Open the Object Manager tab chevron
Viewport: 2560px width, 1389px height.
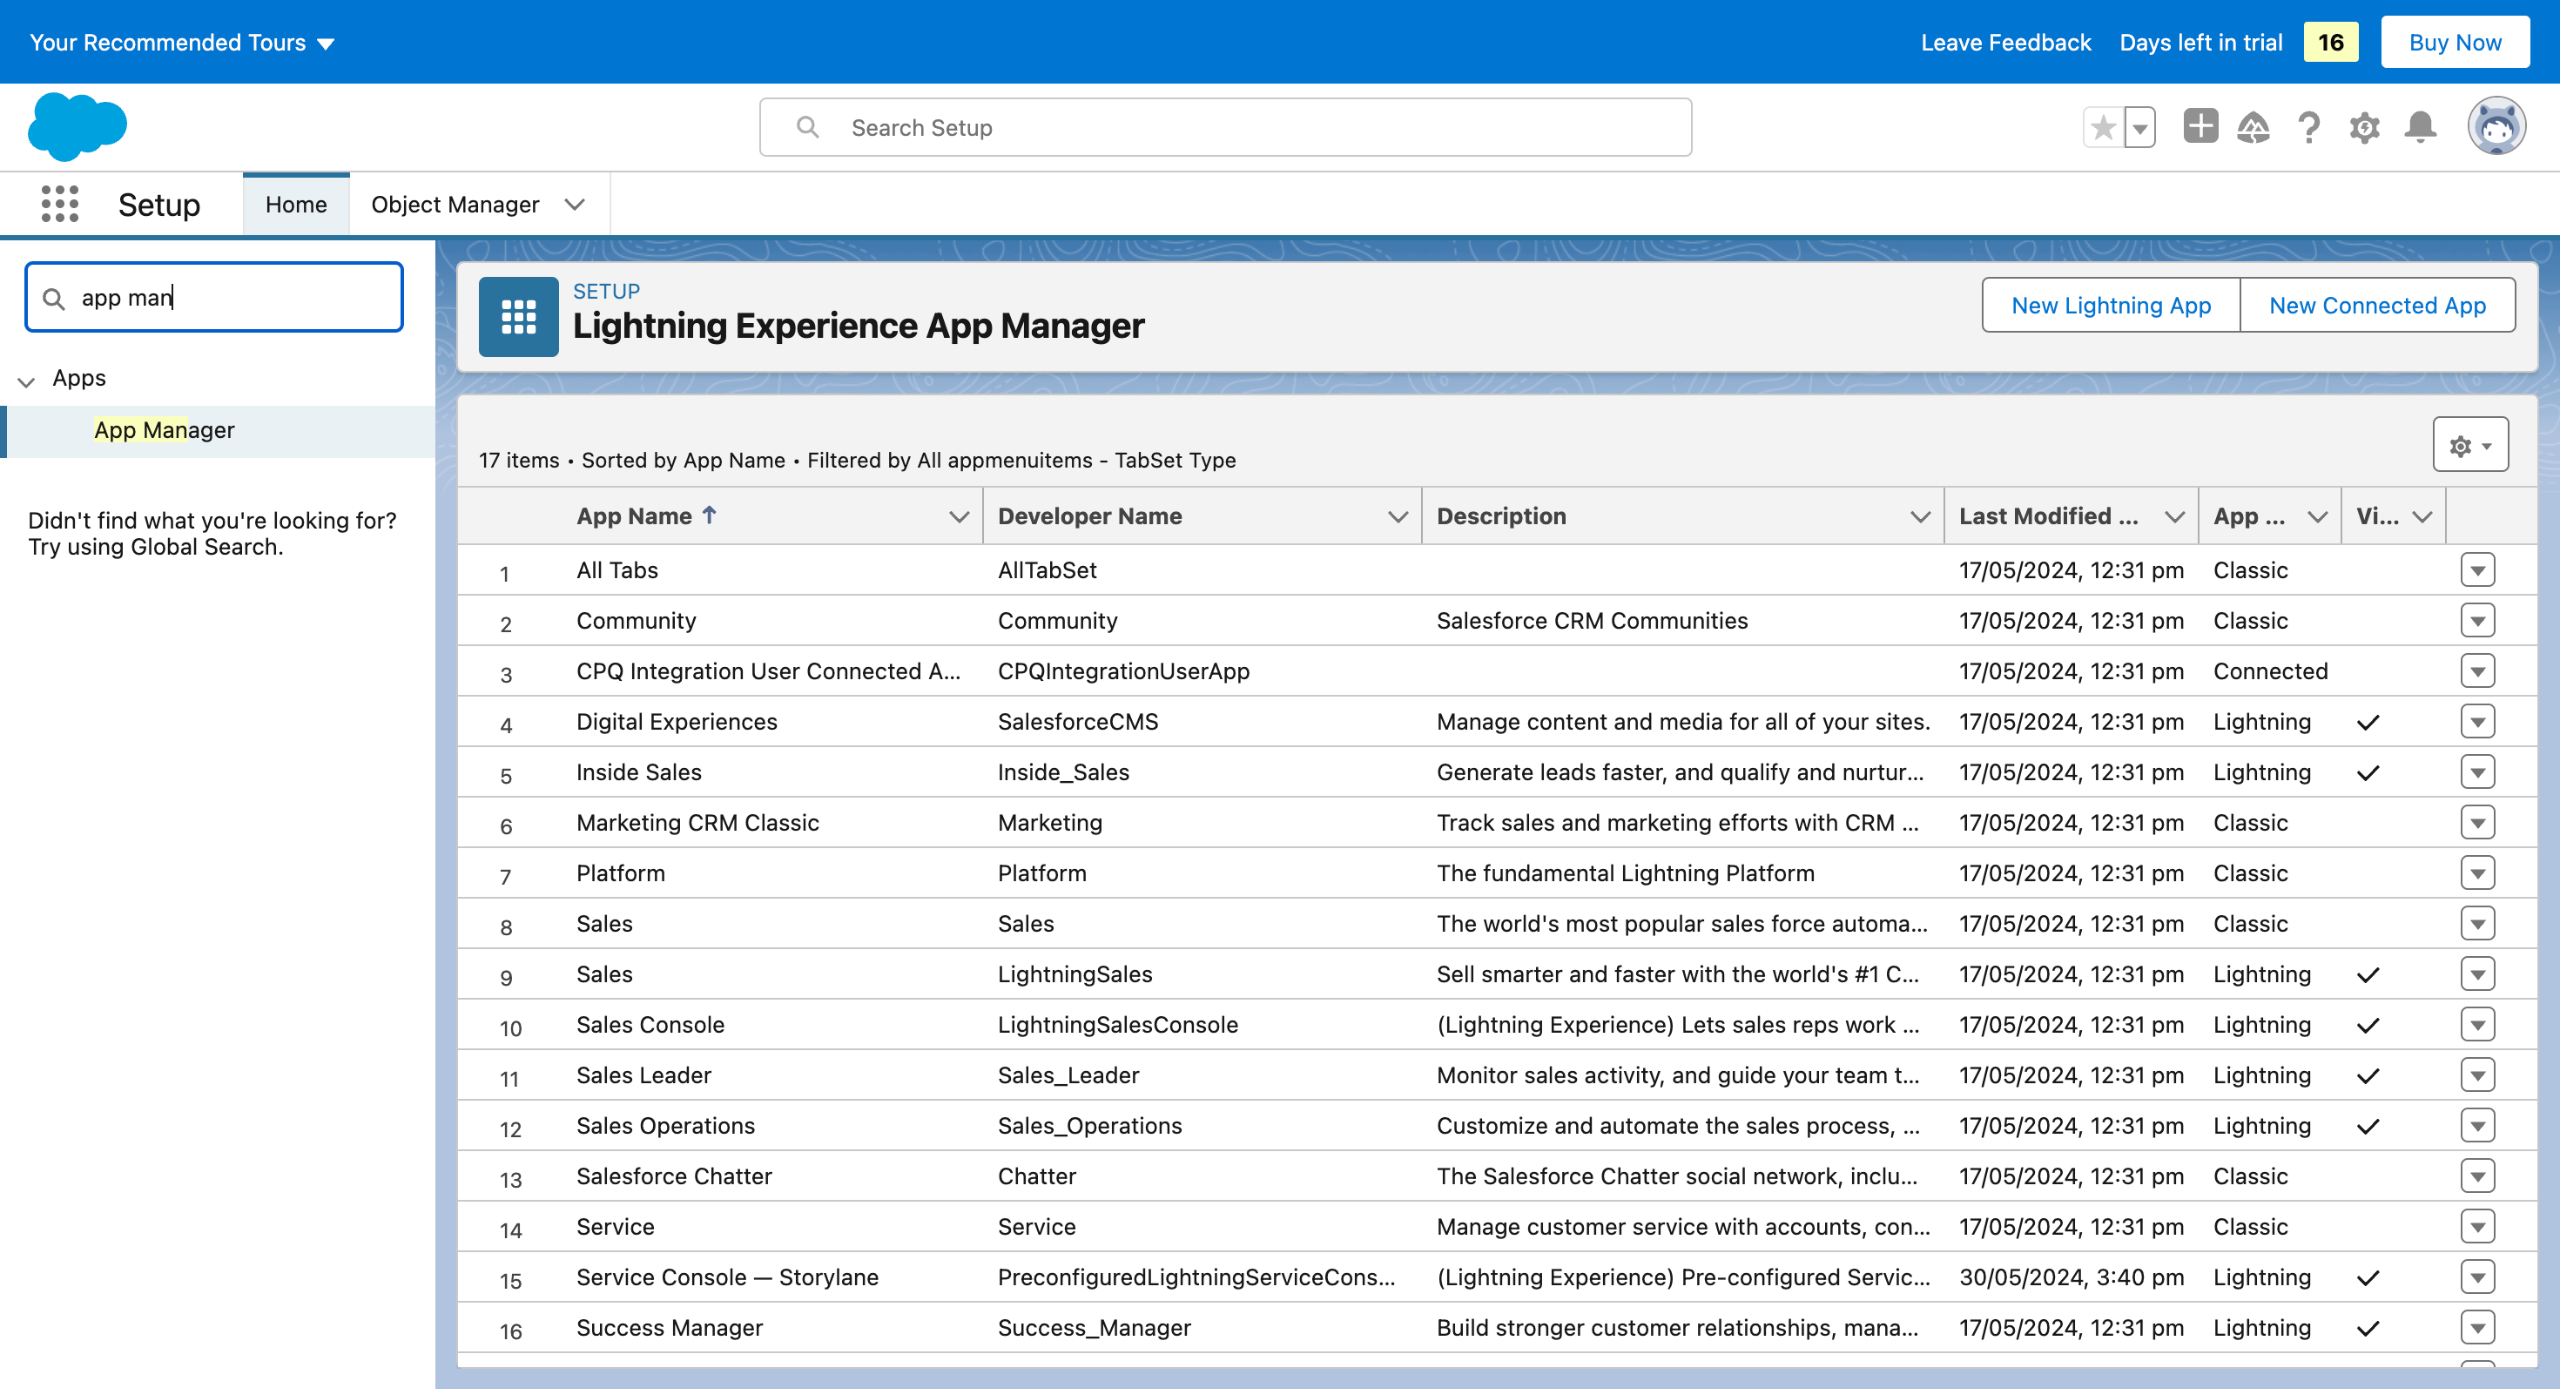pos(574,204)
